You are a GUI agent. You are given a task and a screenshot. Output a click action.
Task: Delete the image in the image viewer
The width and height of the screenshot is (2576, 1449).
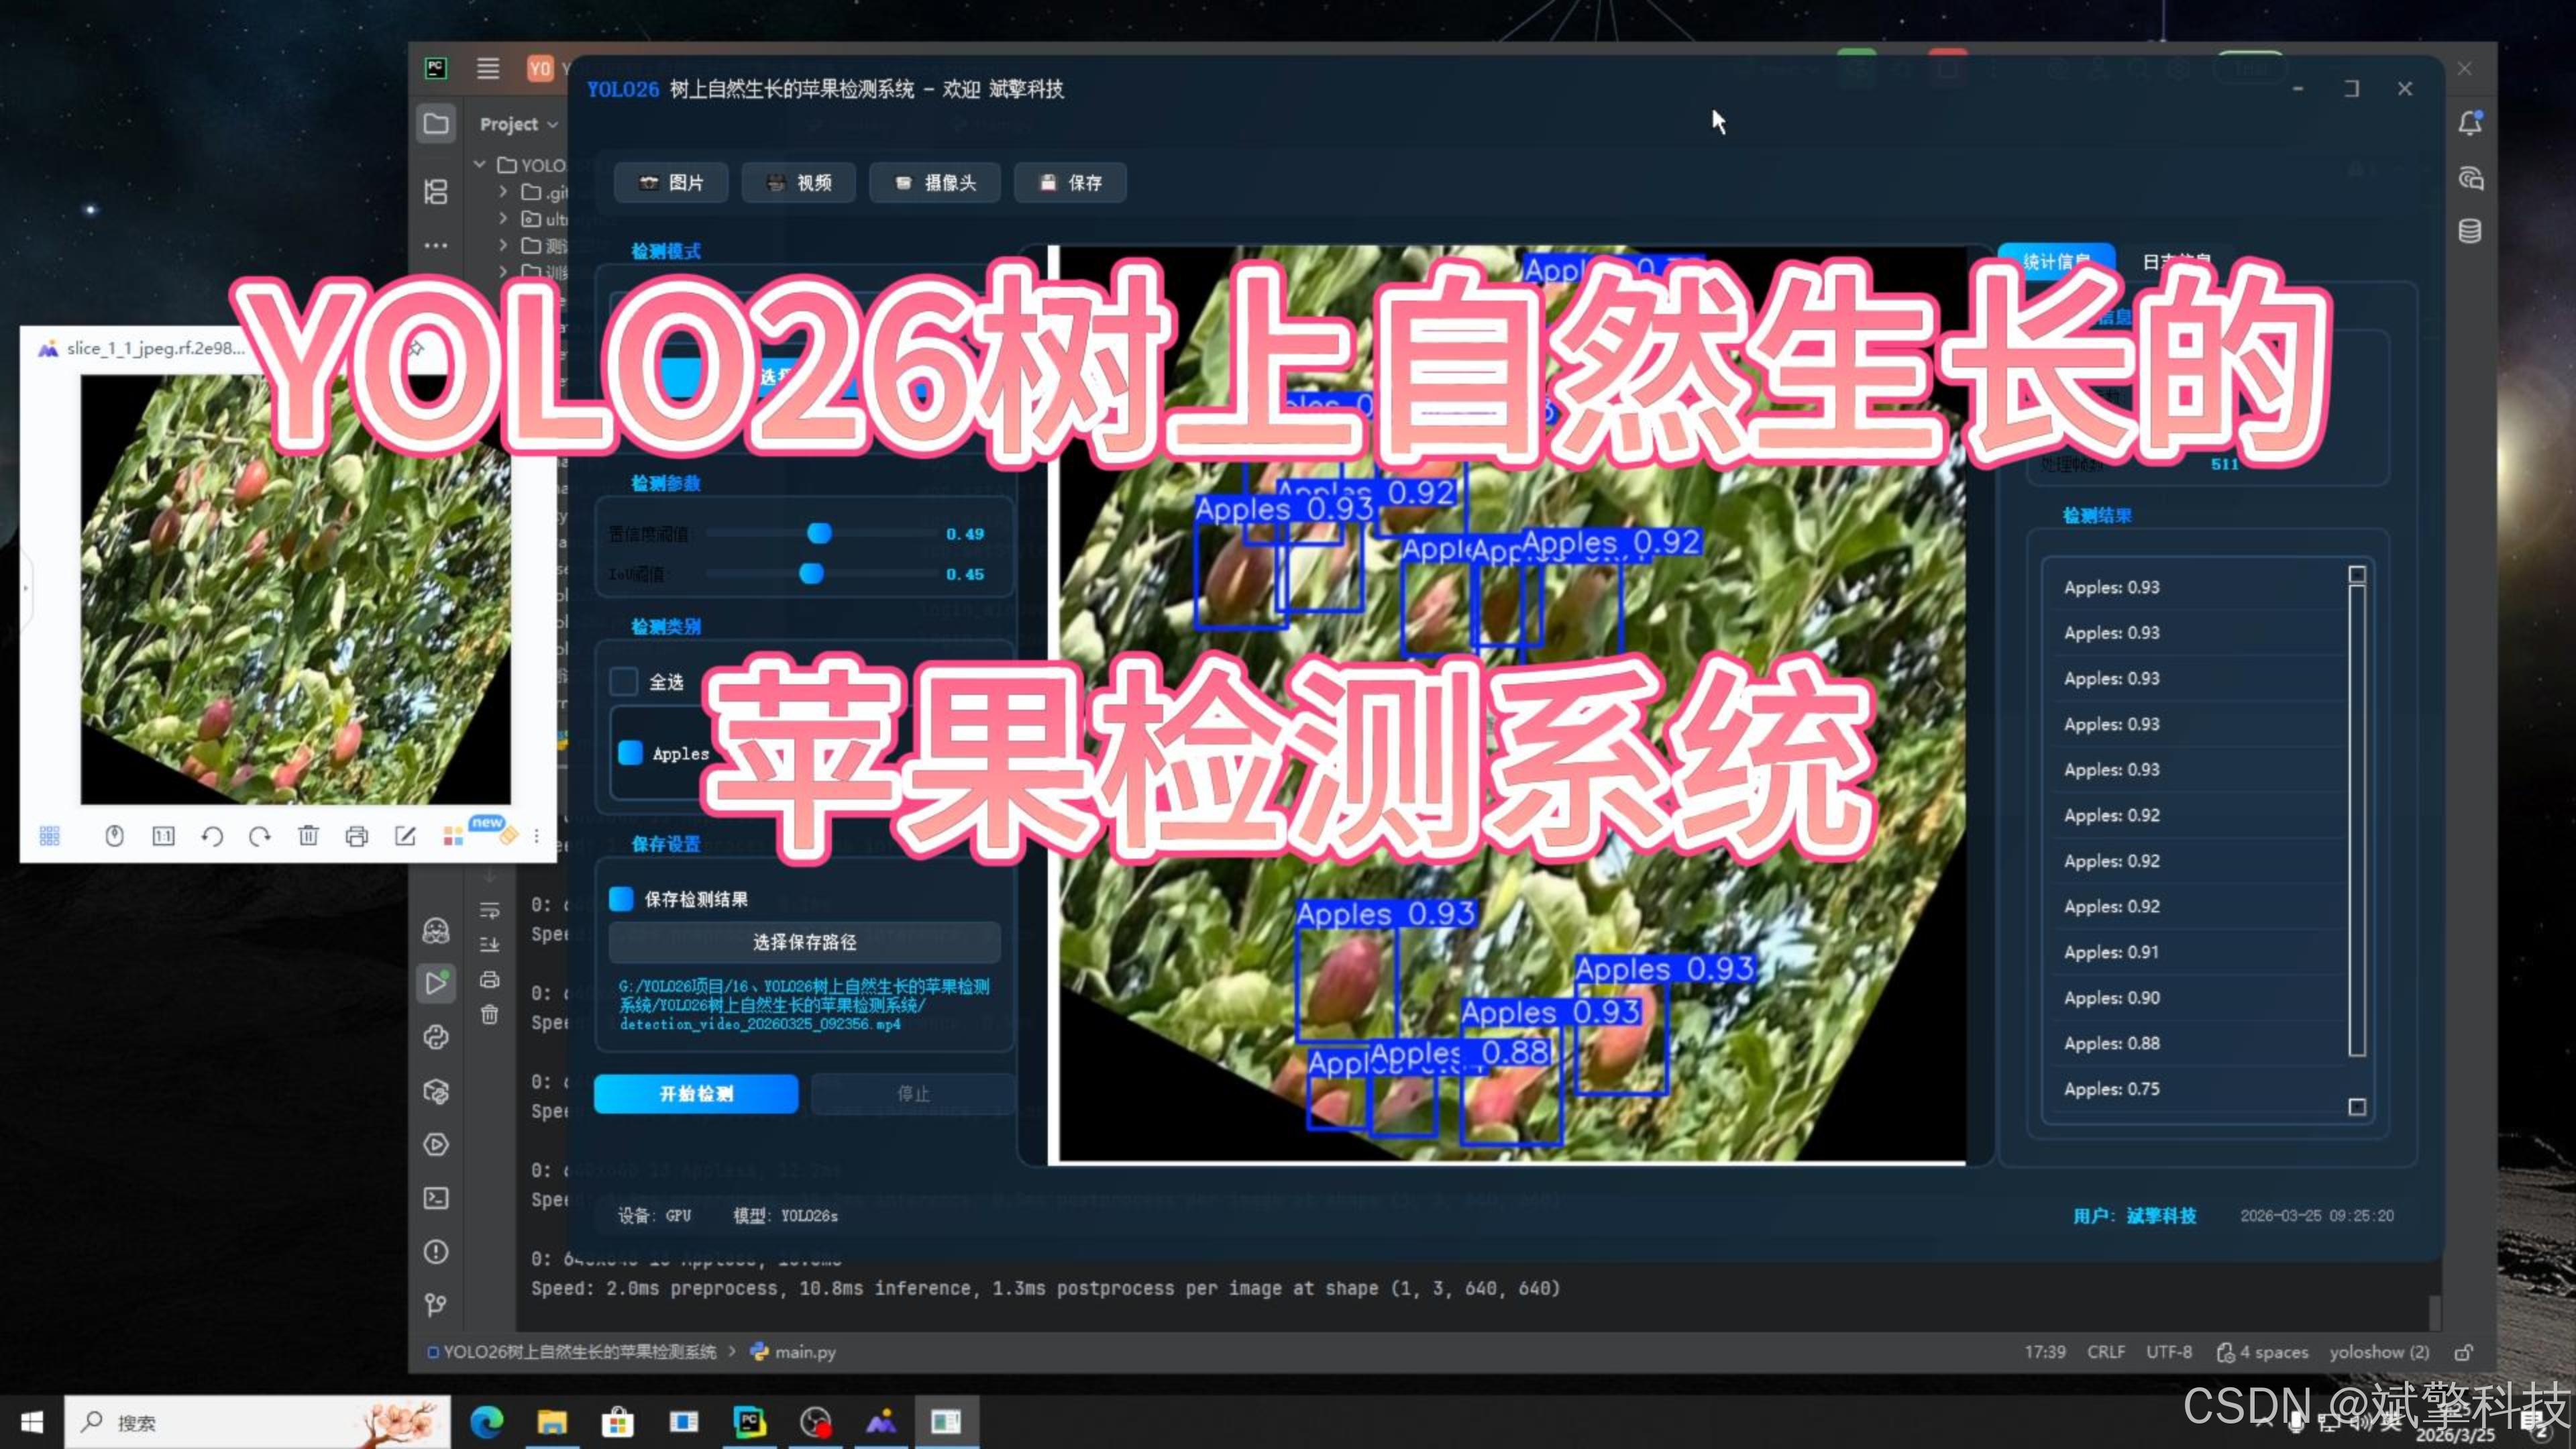tap(308, 835)
